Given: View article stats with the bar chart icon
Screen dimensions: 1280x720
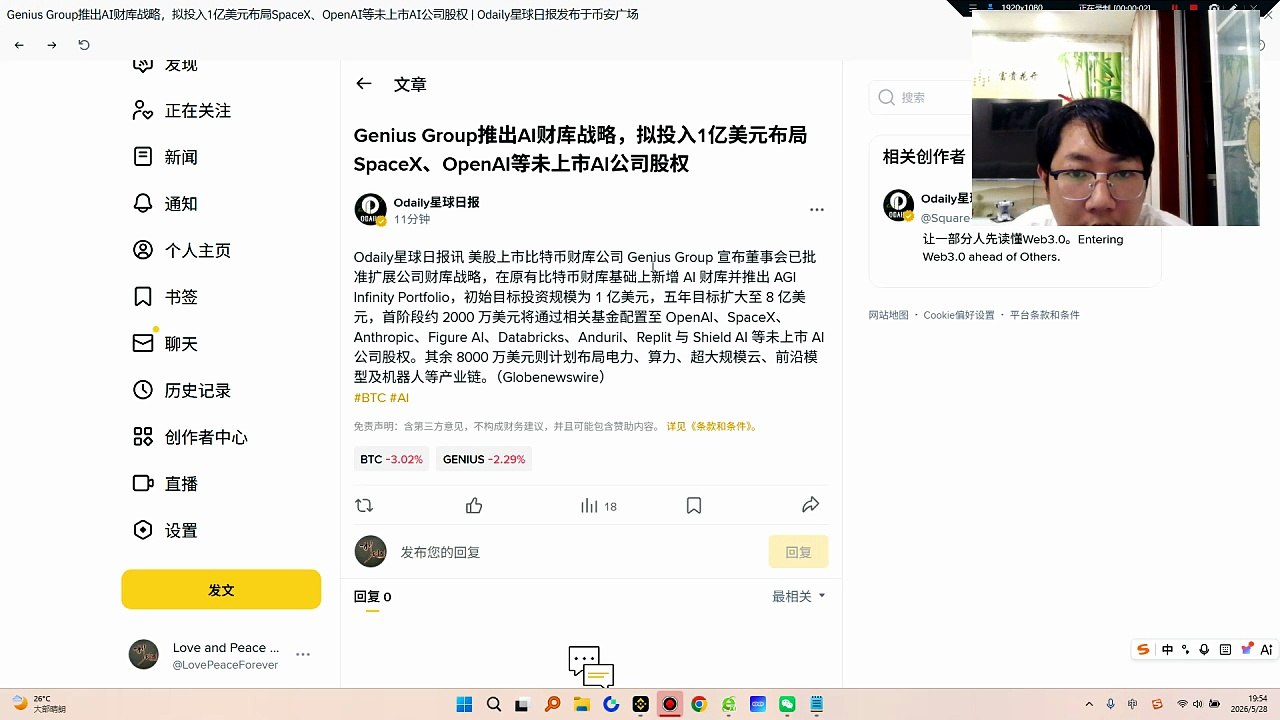Looking at the screenshot, I should [589, 506].
